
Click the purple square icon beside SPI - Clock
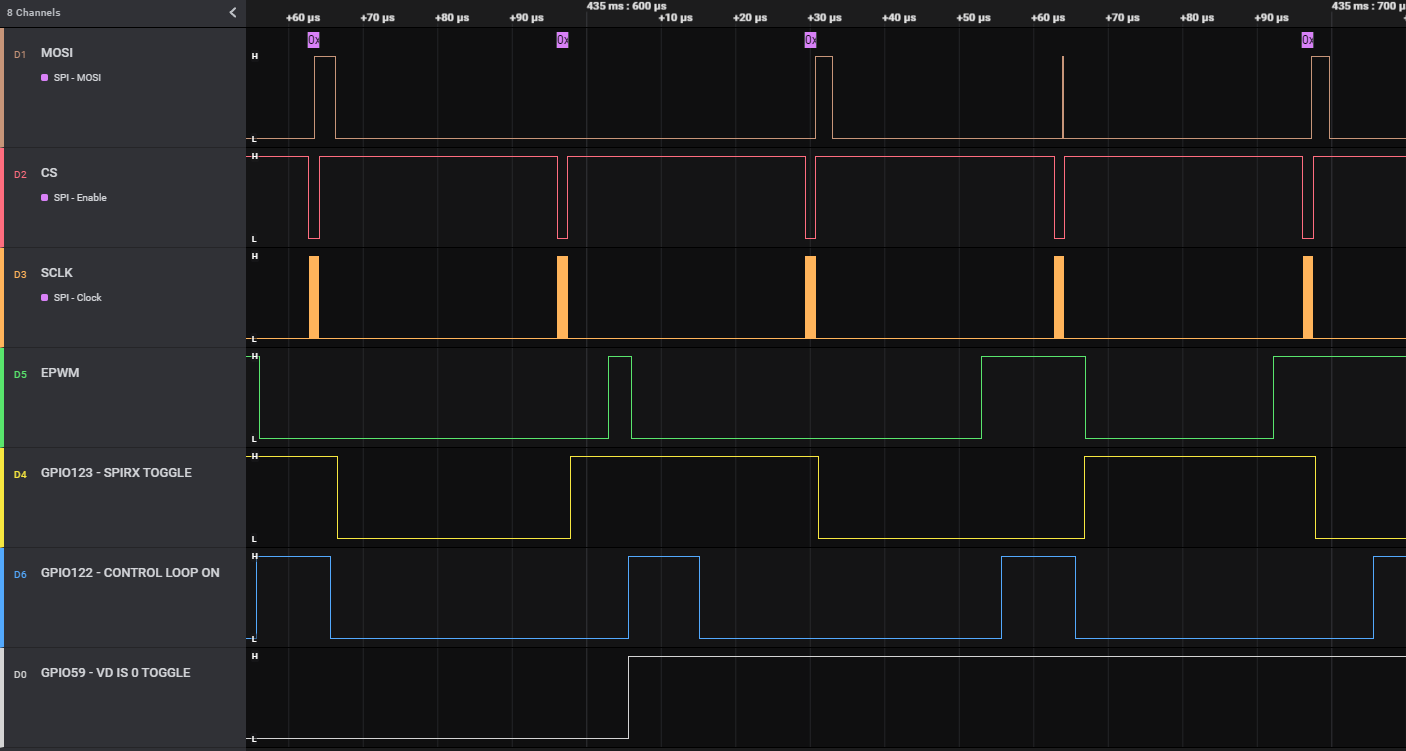(44, 298)
